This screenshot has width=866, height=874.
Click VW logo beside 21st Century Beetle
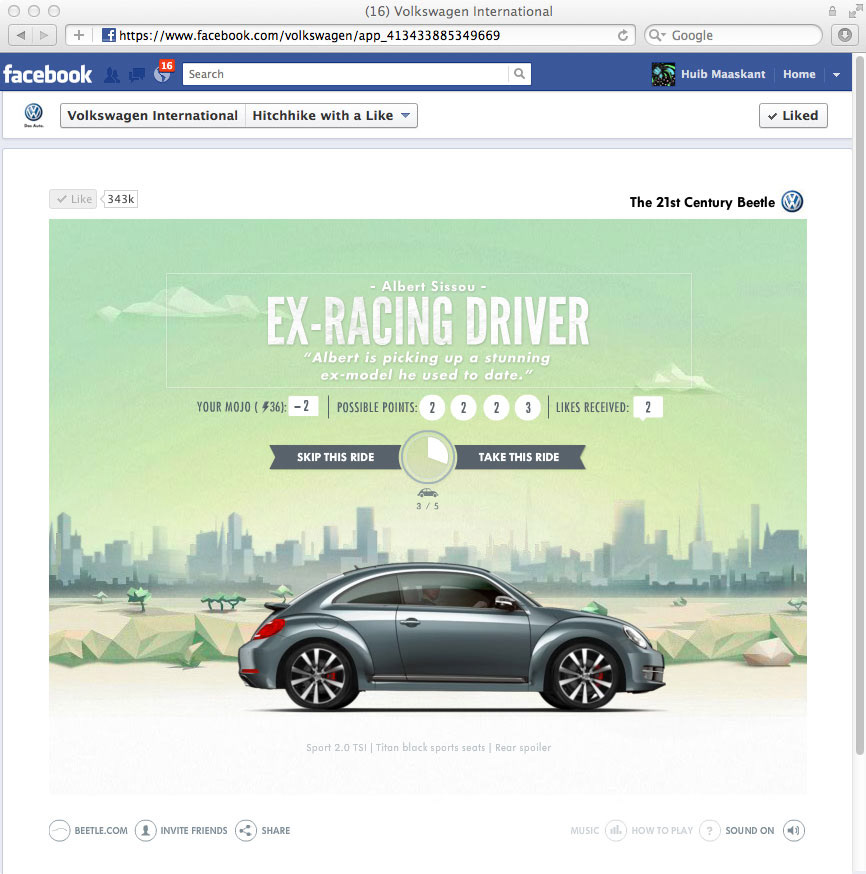pyautogui.click(x=792, y=202)
